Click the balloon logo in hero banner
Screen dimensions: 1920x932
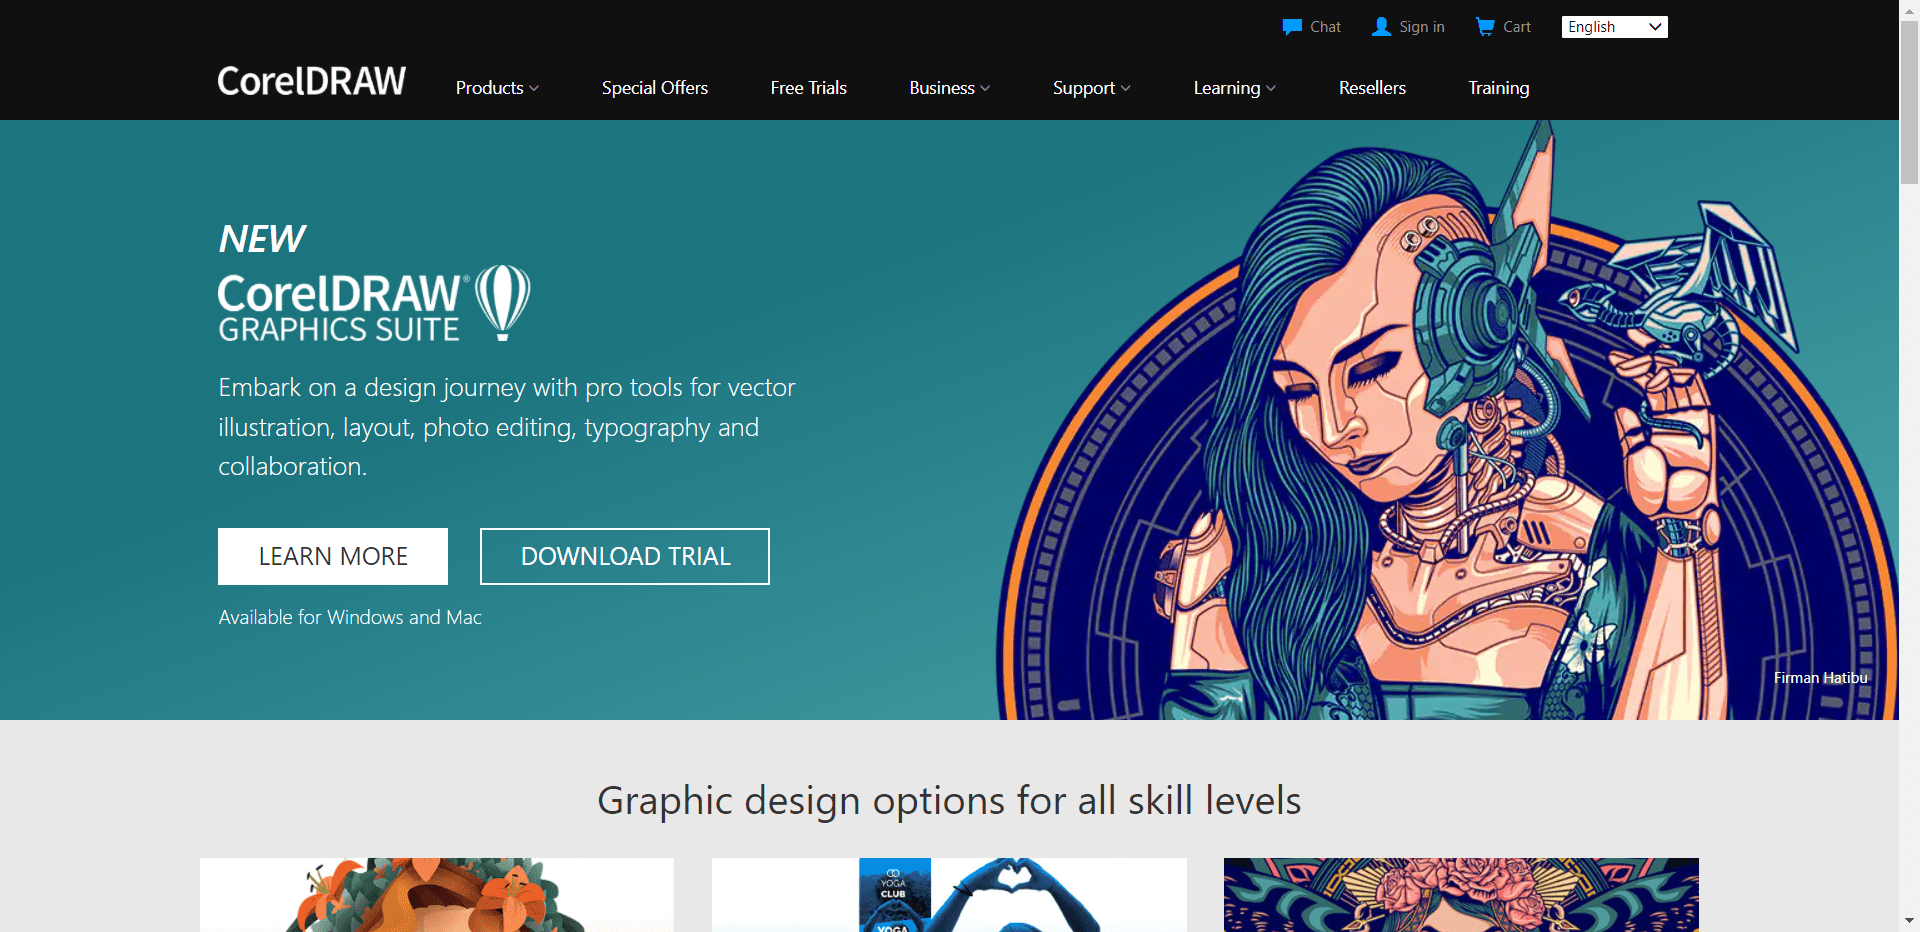[502, 302]
